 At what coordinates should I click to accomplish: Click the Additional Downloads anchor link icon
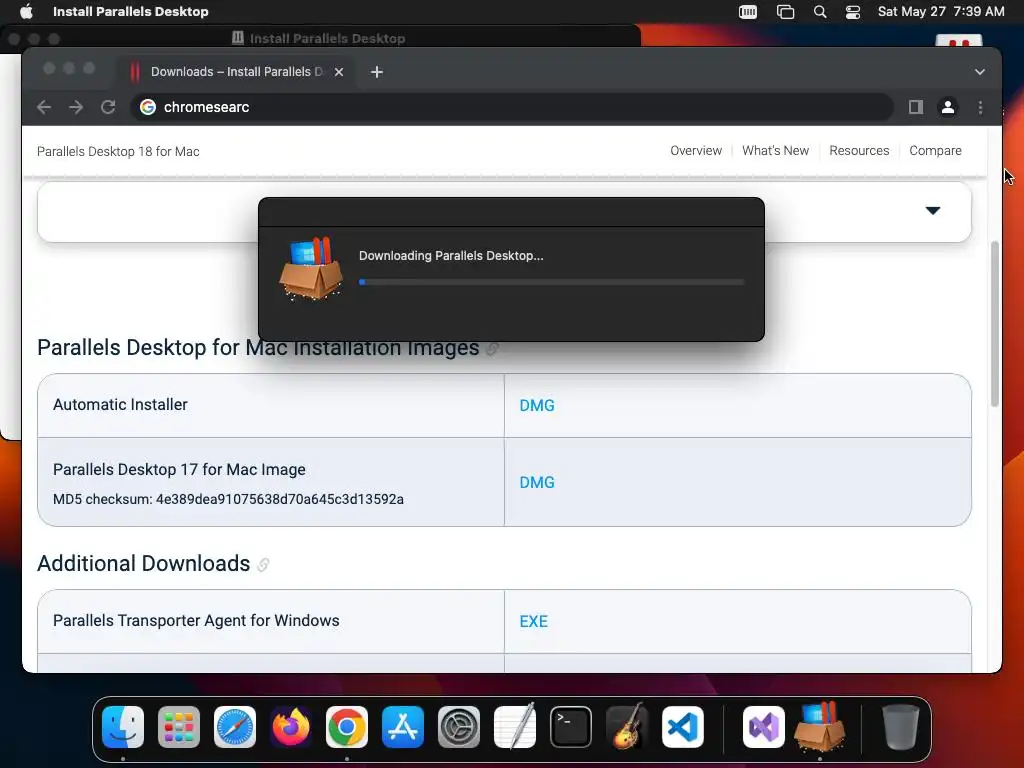click(263, 564)
